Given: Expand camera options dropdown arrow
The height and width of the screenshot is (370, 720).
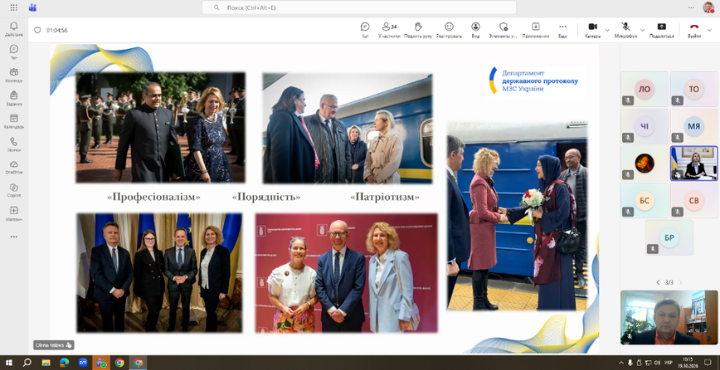Looking at the screenshot, I should click(x=608, y=30).
